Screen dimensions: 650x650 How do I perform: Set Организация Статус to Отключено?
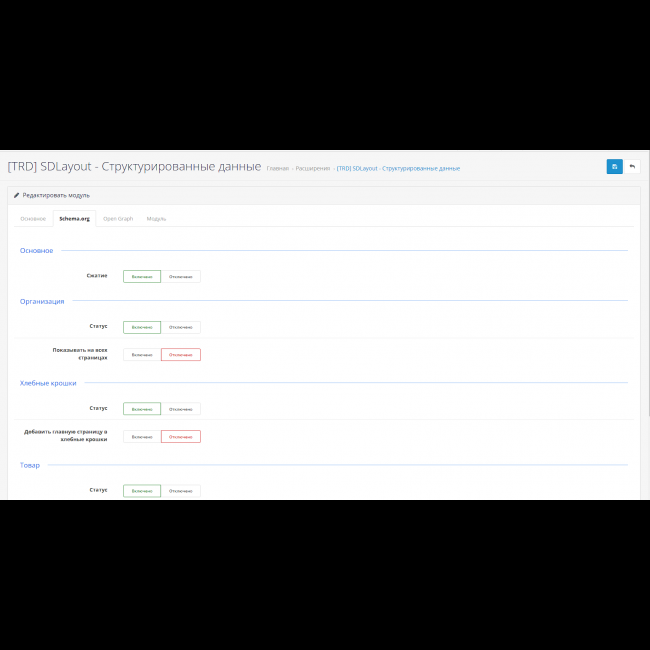(x=180, y=327)
